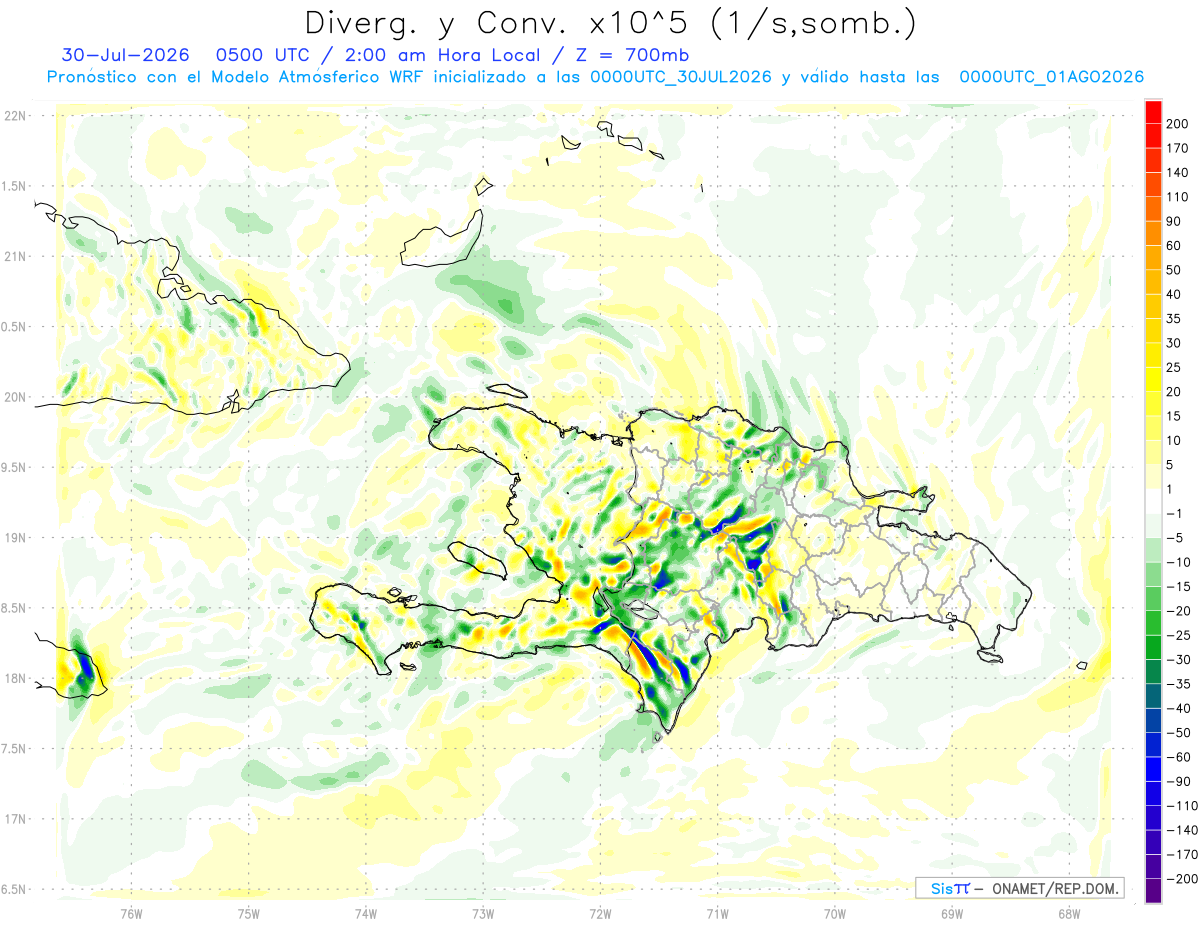Click the '73W' longitude label

pos(482,913)
